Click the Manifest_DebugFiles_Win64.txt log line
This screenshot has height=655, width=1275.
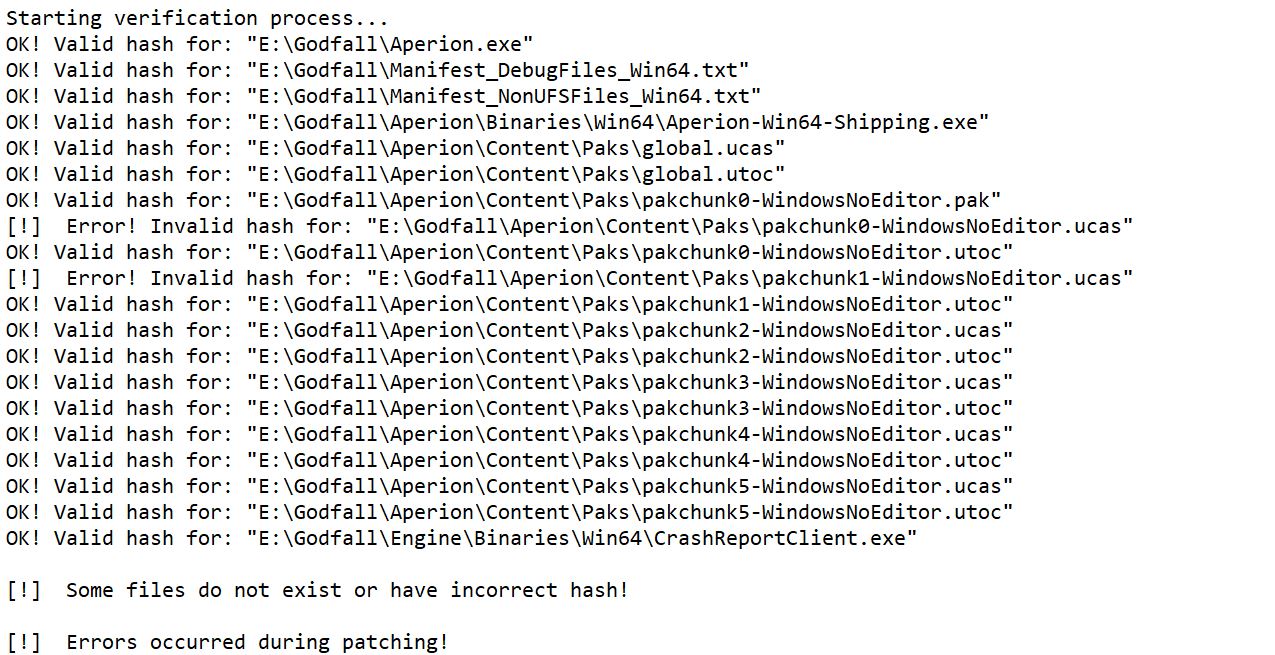click(378, 70)
